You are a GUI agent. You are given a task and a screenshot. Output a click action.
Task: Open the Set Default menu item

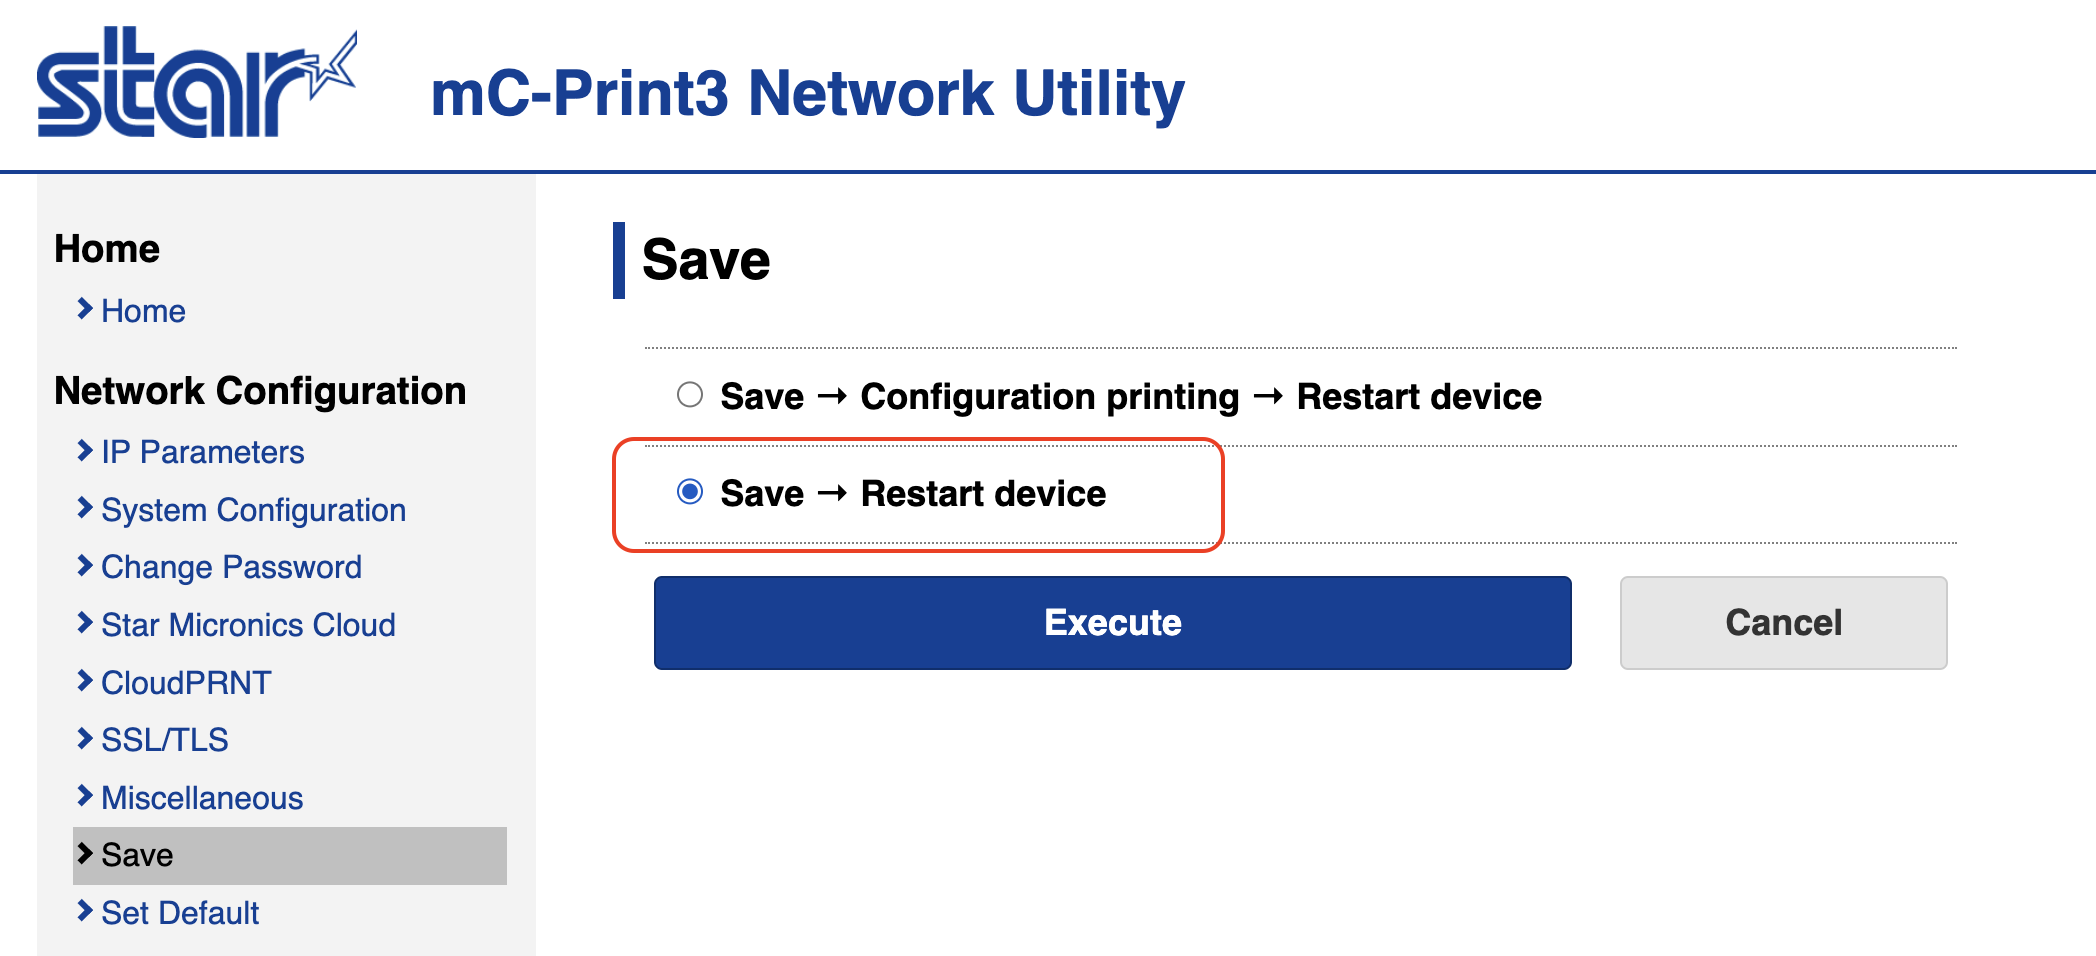(x=180, y=913)
